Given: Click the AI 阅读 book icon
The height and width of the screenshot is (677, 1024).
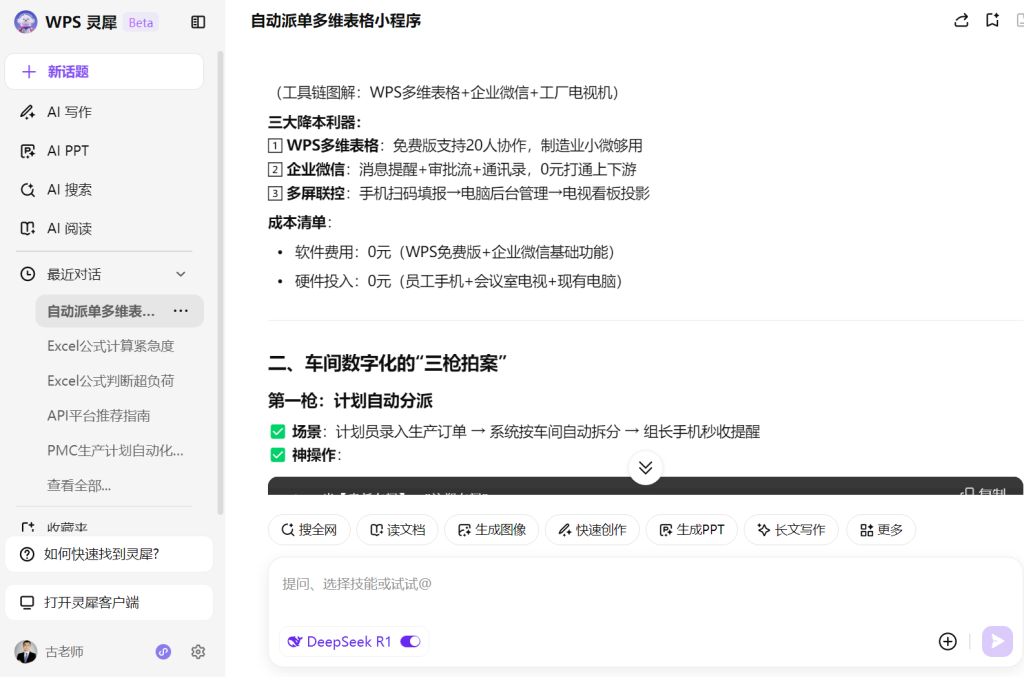Looking at the screenshot, I should (x=27, y=228).
